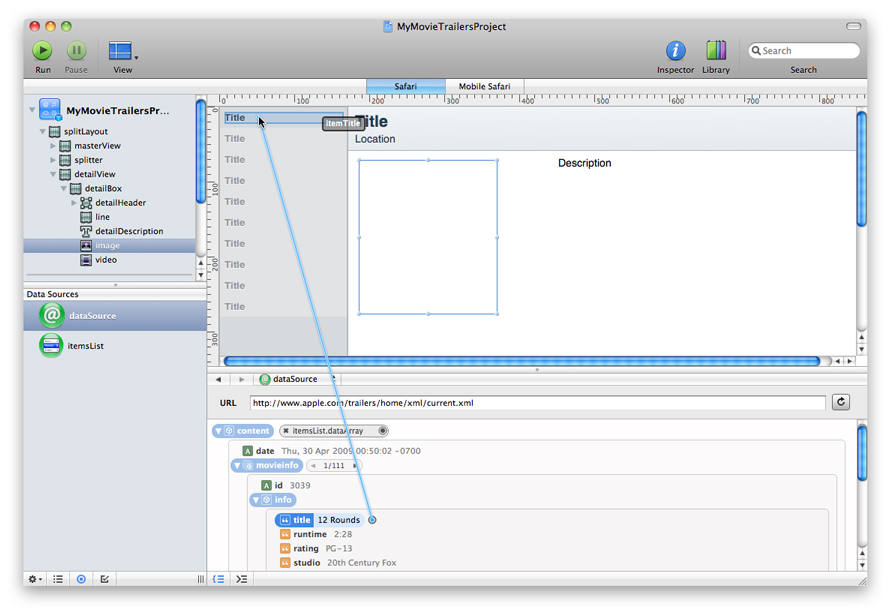Image resolution: width=890 pixels, height=613 pixels.
Task: Open the Inspector panel
Action: click(x=675, y=51)
